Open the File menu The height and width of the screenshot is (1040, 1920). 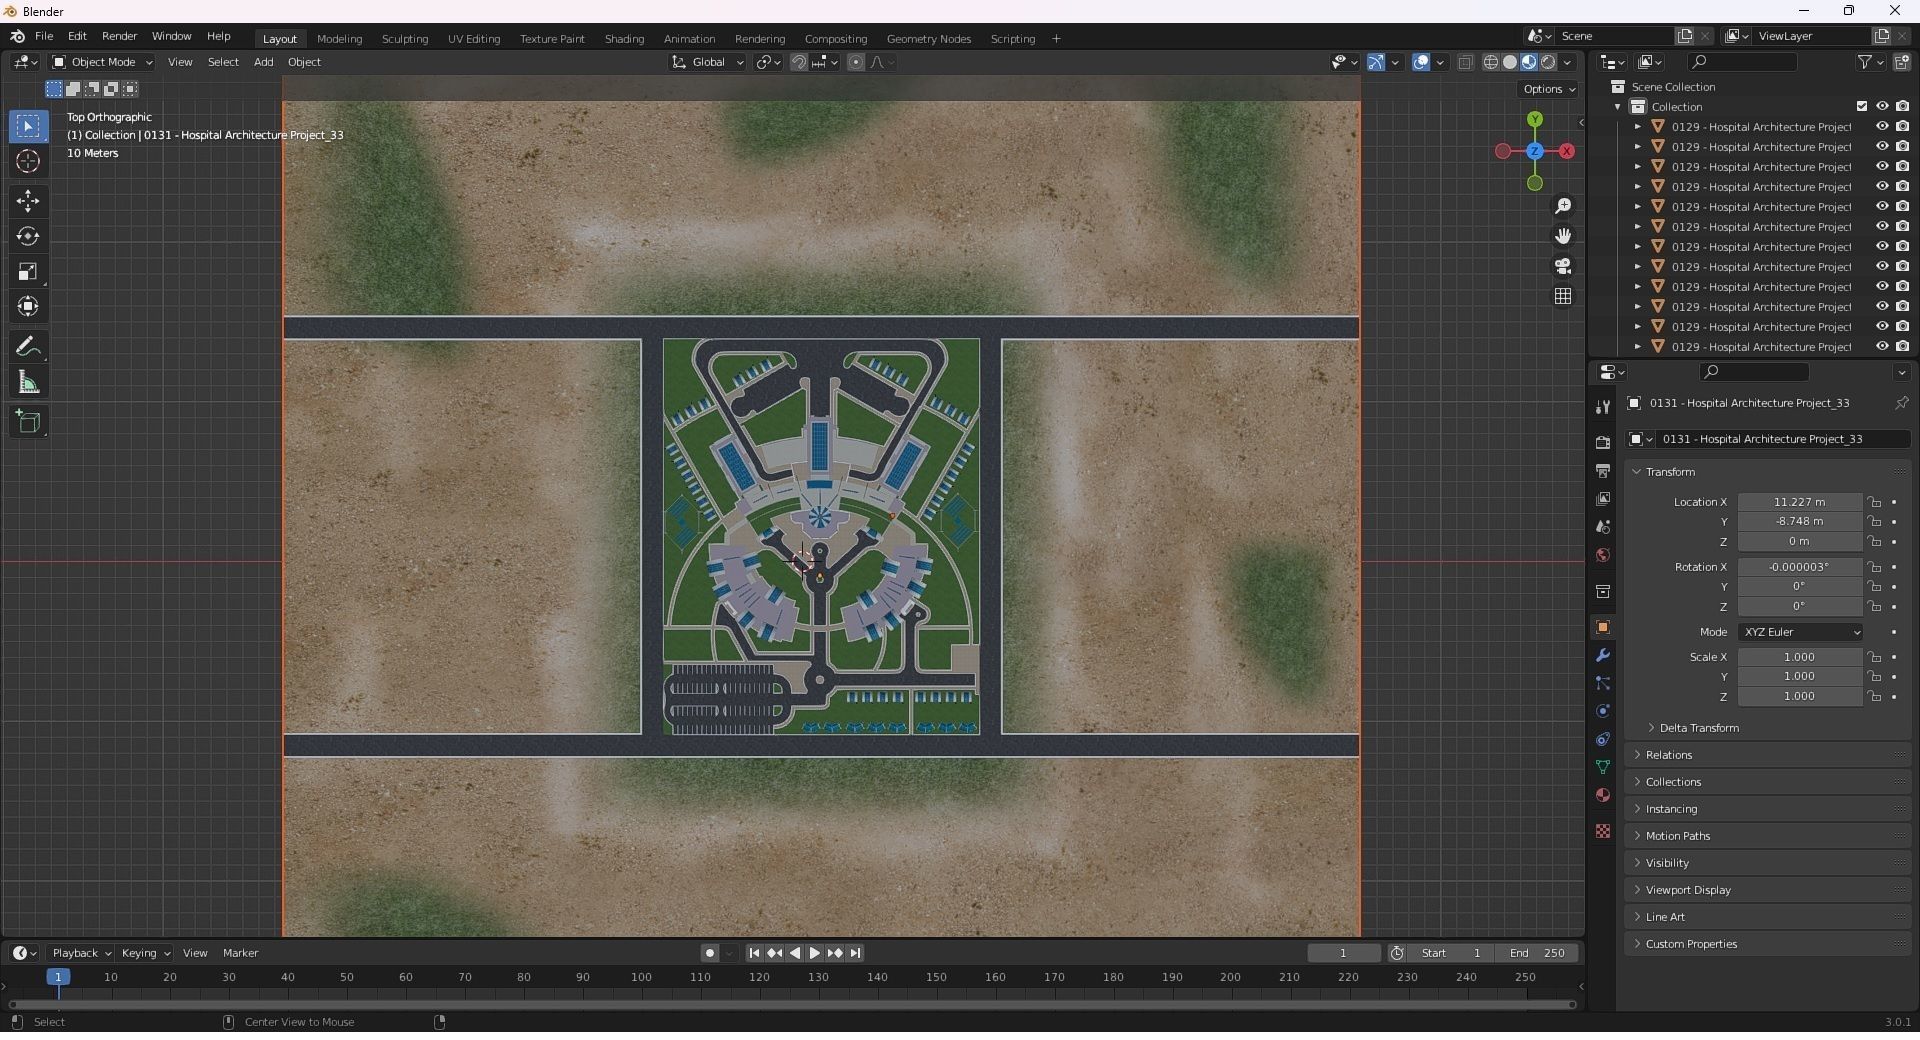click(44, 36)
